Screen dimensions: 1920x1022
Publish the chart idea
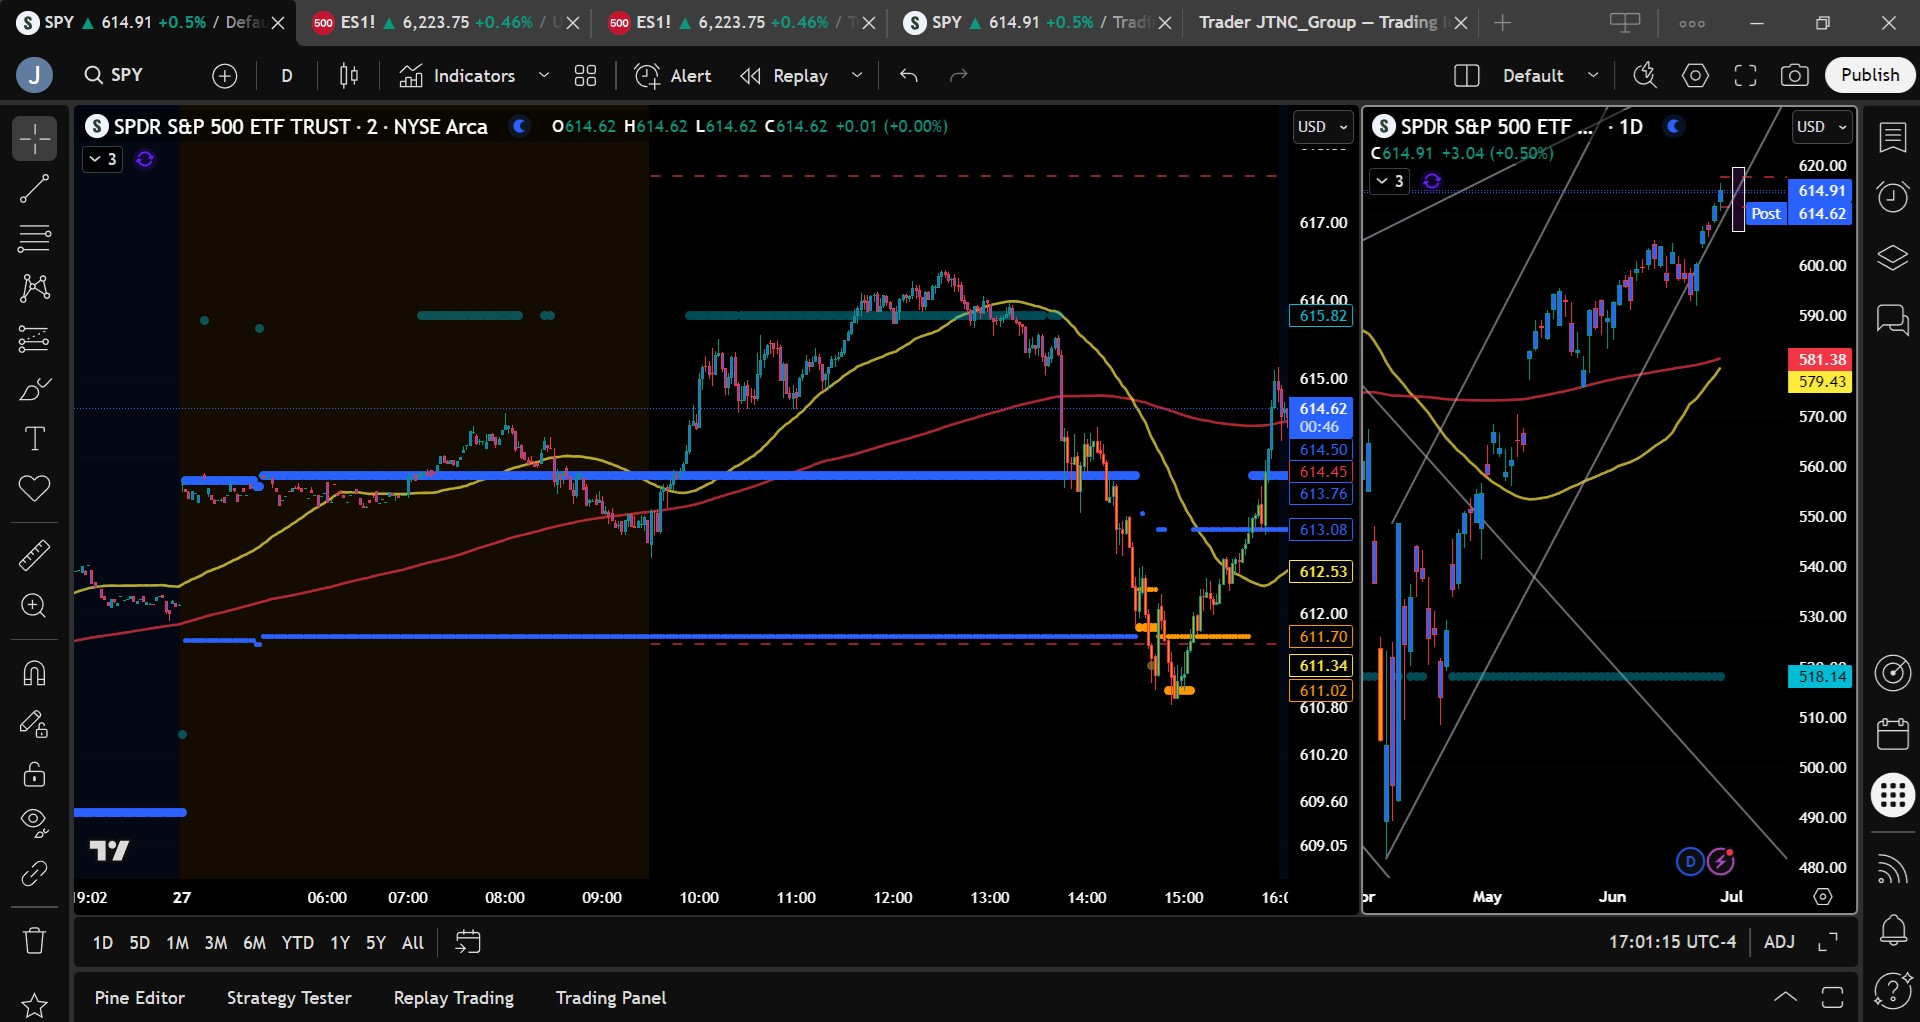point(1870,75)
